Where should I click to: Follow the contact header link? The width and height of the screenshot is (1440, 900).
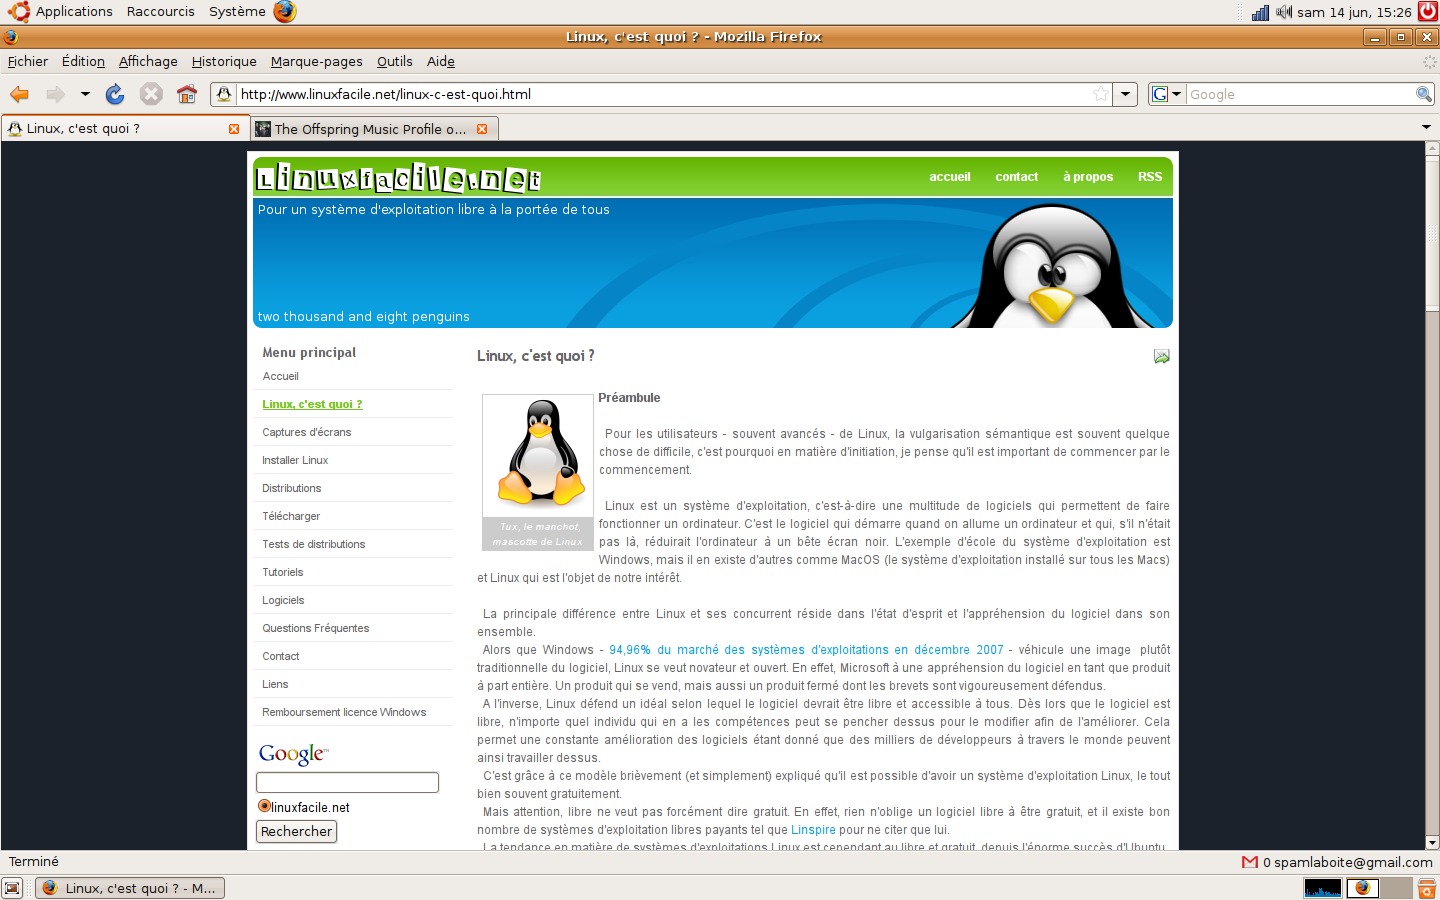tap(1017, 177)
